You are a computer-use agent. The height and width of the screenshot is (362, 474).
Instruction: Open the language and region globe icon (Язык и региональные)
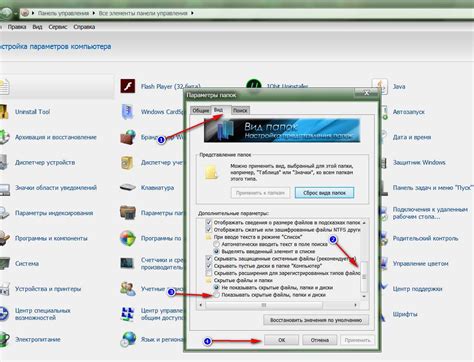128,339
